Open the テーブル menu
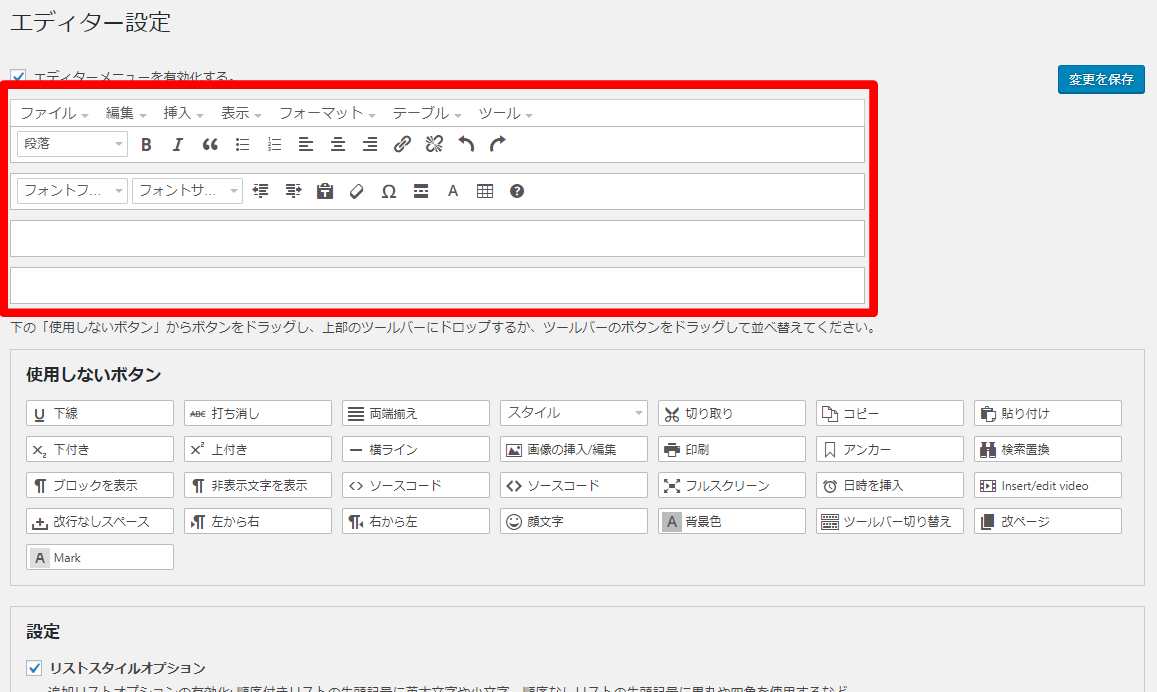Viewport: 1157px width, 692px height. 426,113
